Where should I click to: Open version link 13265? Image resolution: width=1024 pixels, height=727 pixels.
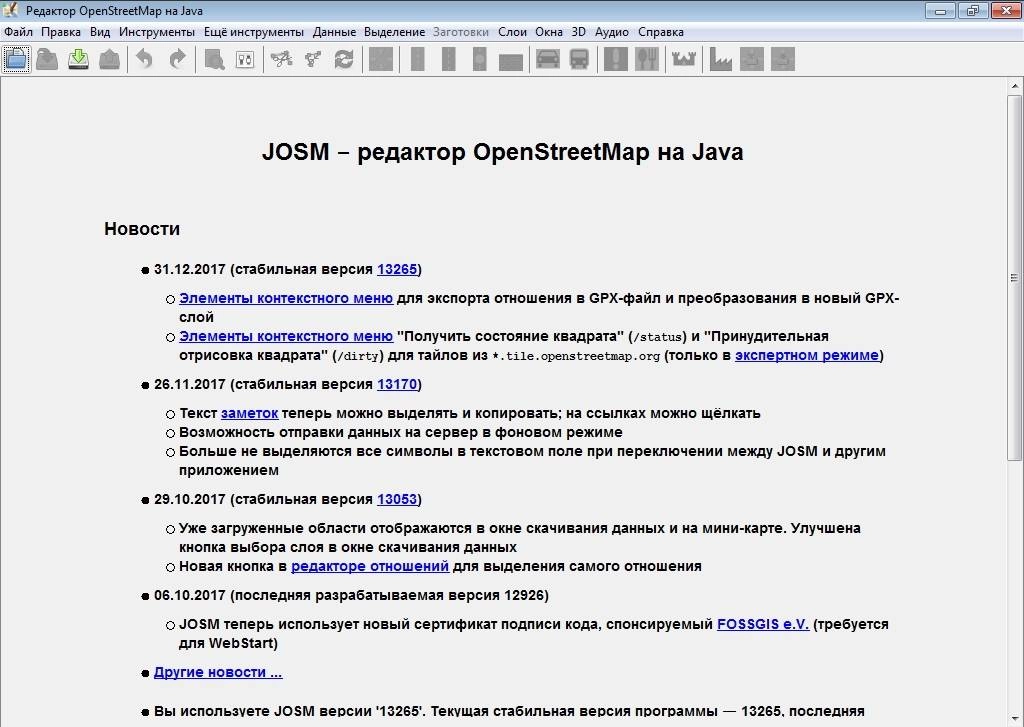[397, 269]
